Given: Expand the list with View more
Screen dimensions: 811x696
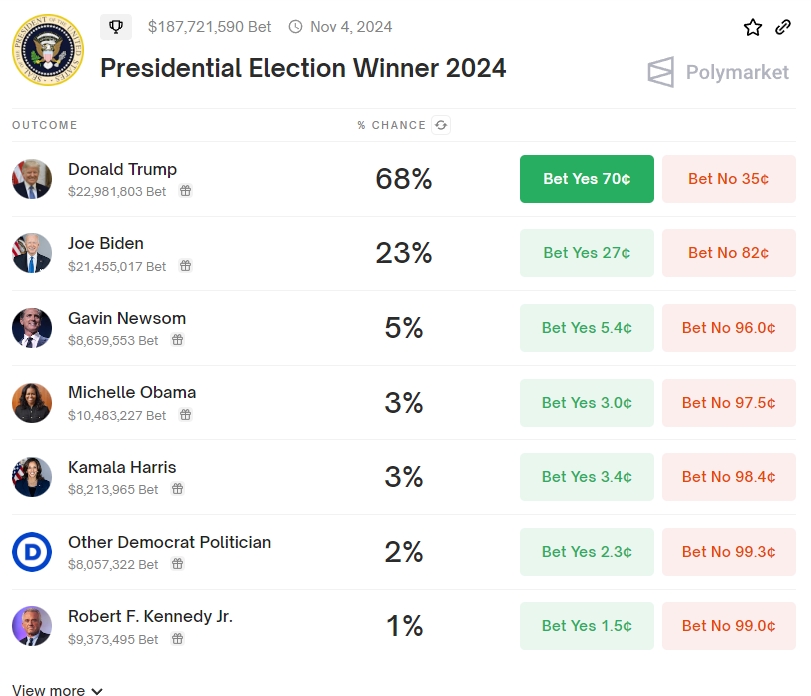Looking at the screenshot, I should 57,690.
